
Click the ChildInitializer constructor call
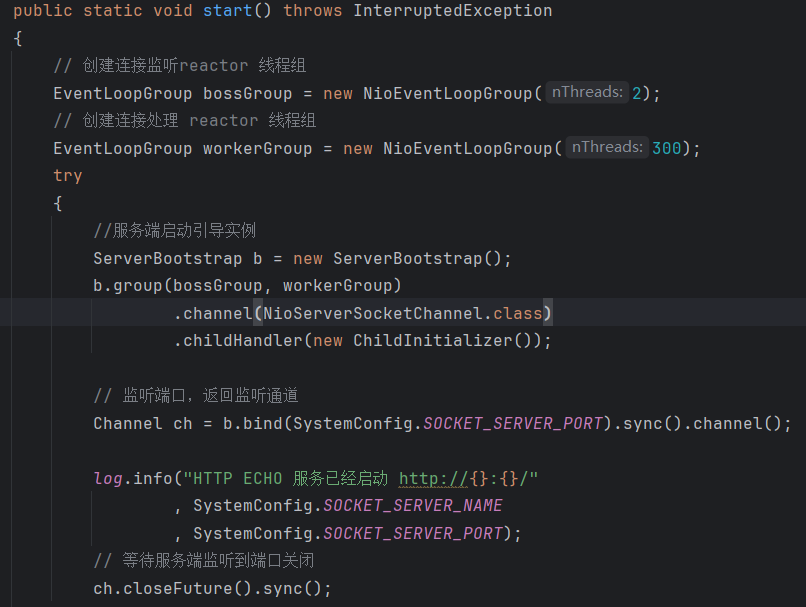tap(433, 341)
